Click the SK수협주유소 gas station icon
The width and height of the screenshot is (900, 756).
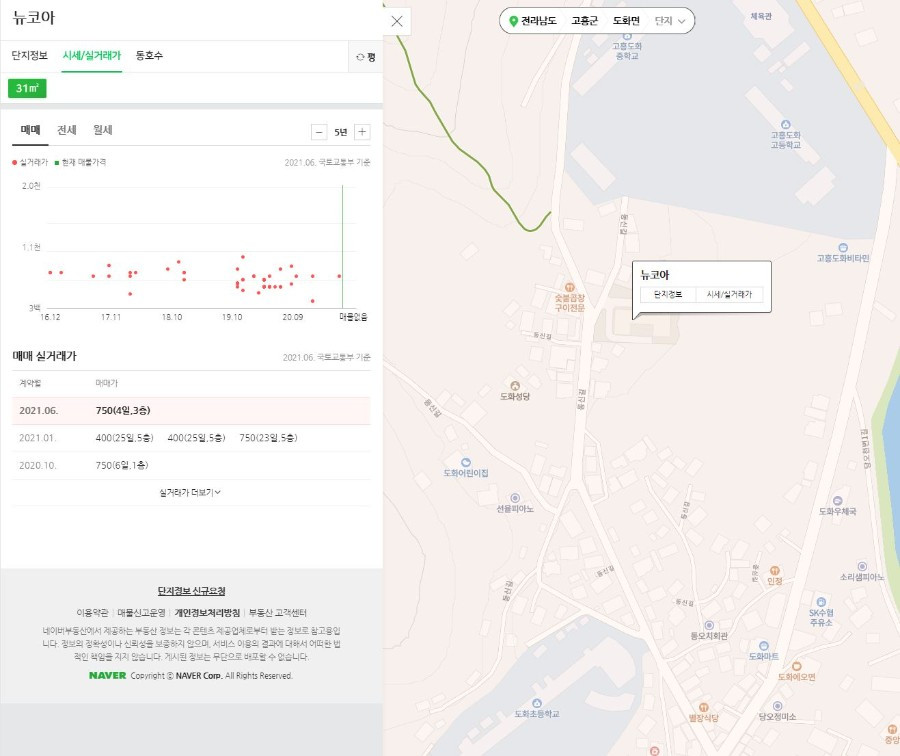tap(821, 602)
